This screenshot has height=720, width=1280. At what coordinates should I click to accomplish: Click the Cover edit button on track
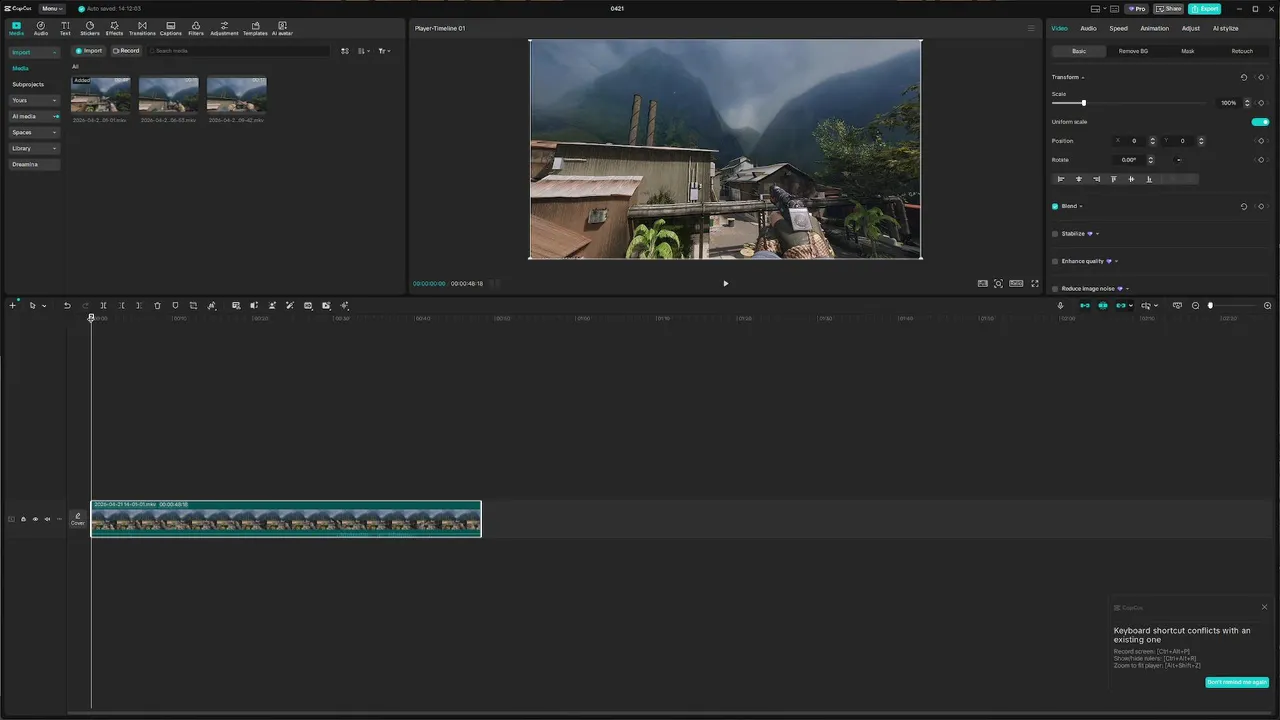click(78, 519)
